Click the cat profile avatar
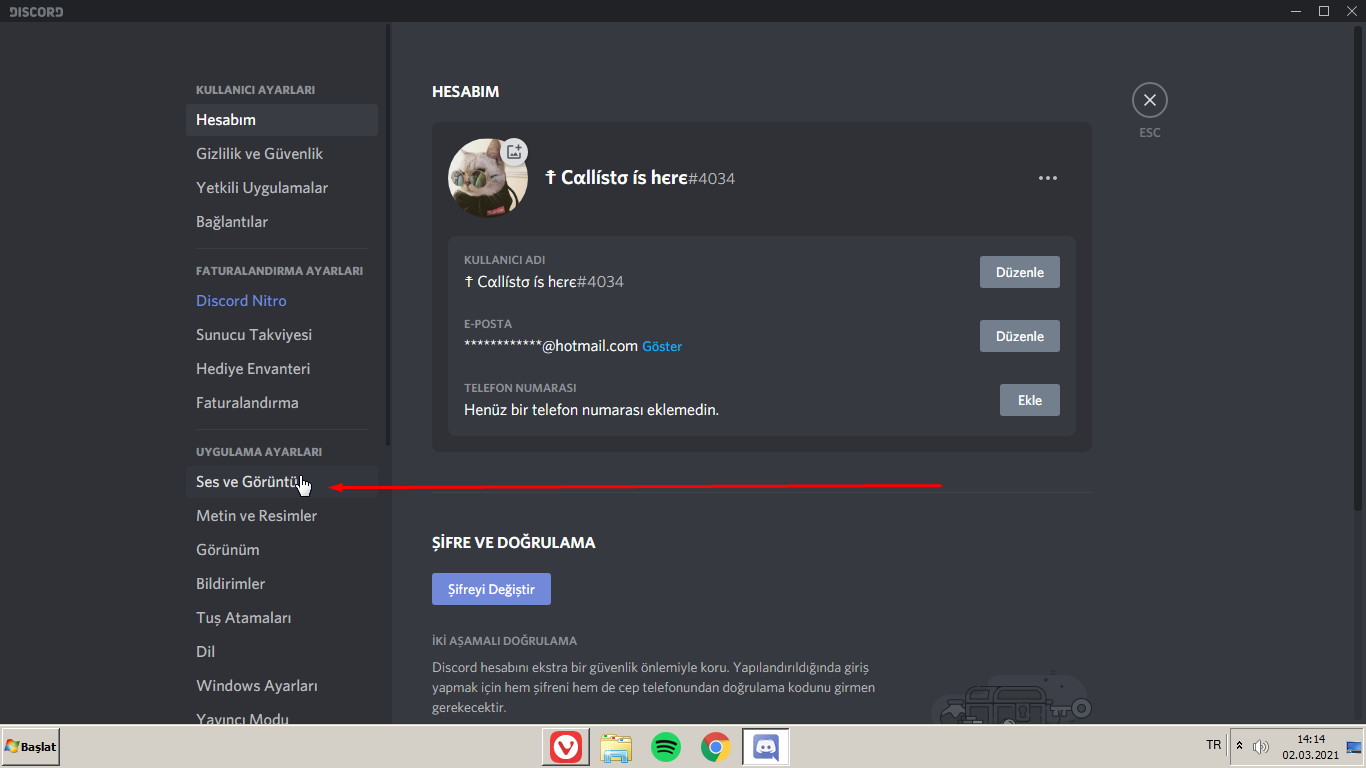 click(x=488, y=178)
